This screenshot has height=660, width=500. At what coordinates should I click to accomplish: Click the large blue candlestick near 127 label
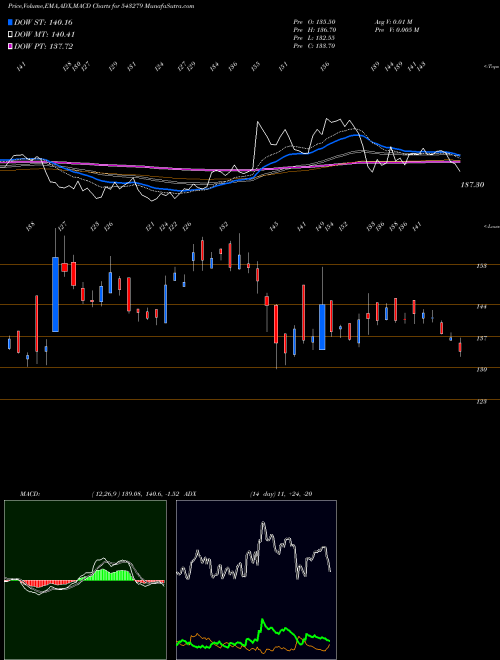56,294
